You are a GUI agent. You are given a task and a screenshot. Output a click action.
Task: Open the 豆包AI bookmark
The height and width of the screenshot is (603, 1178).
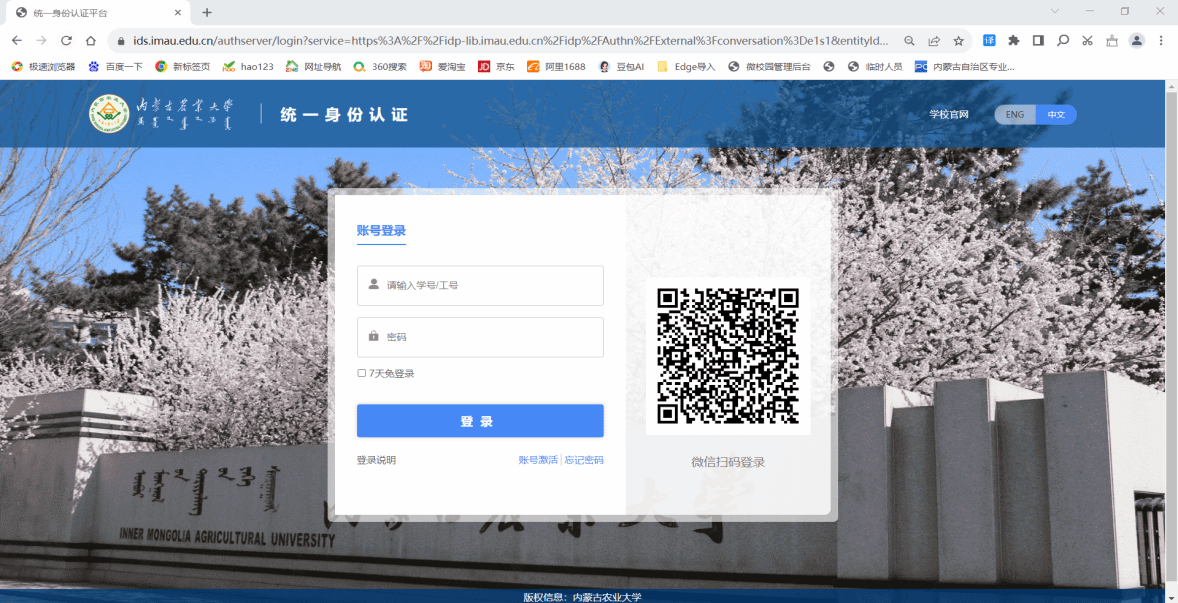621,67
